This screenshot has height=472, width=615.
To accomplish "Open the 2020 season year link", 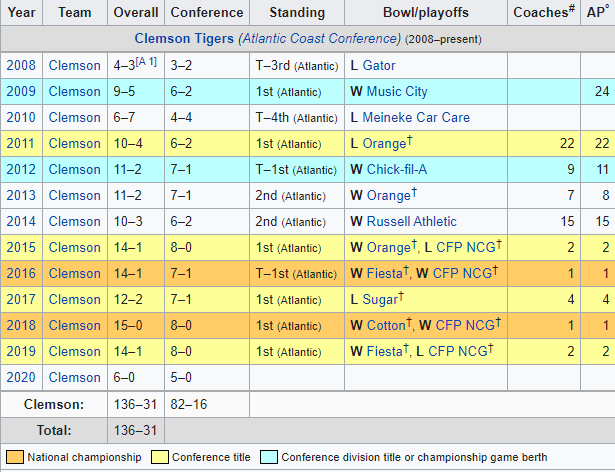I will [x=21, y=377].
